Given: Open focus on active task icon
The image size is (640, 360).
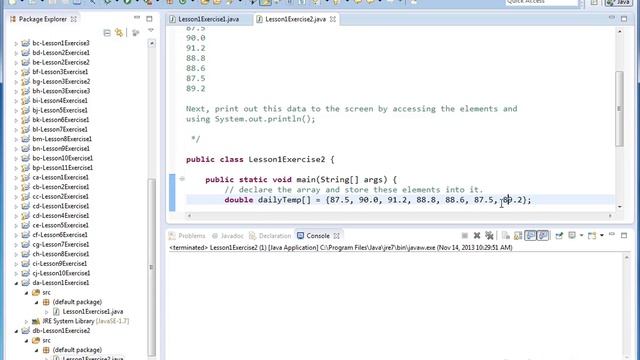Looking at the screenshot, I should coord(136,33).
